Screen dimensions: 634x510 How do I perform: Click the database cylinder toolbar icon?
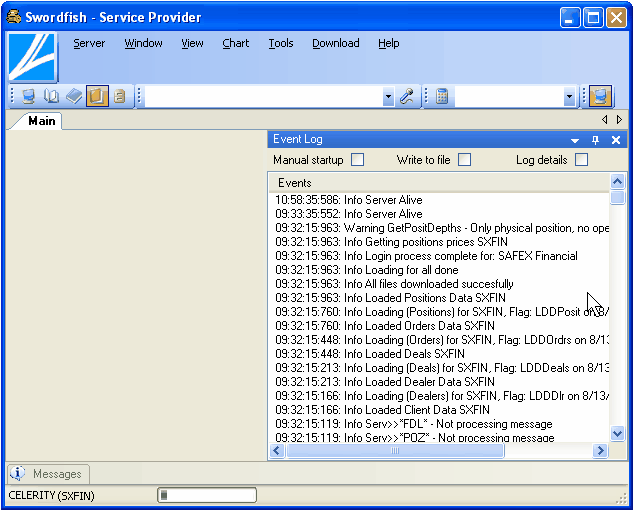pyautogui.click(x=119, y=97)
